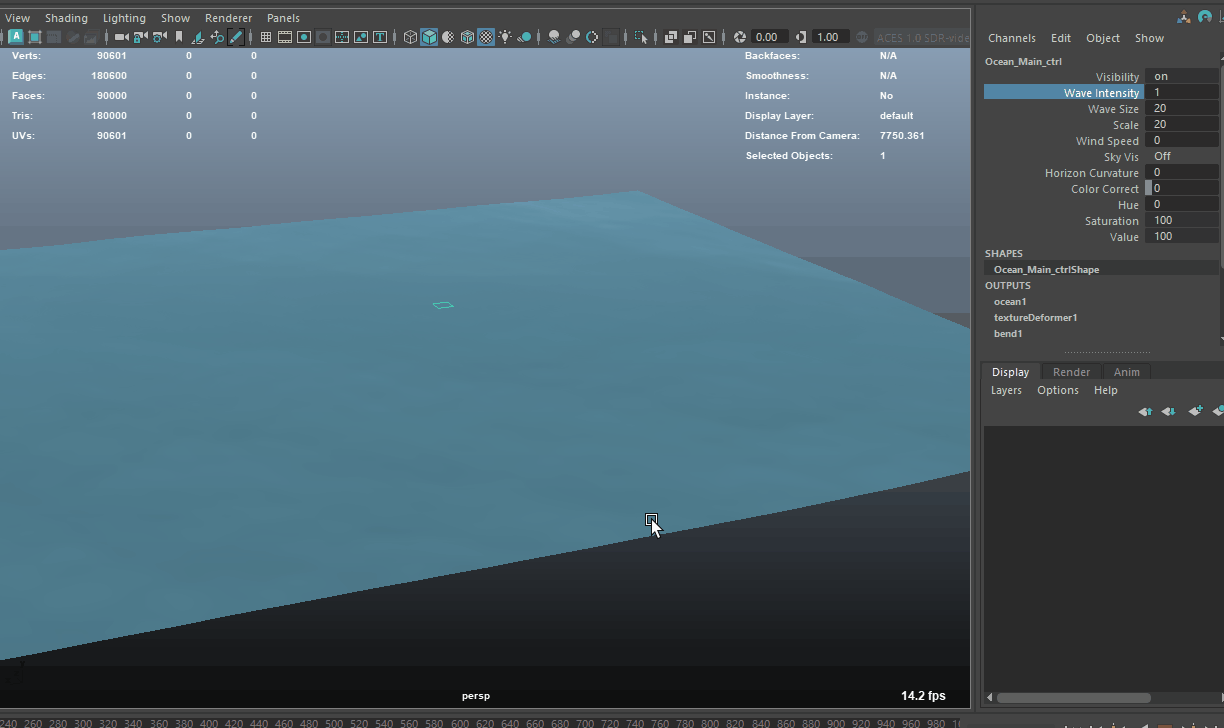The image size is (1224, 728).
Task: Expand the textureDeformer1 output node
Action: (x=1035, y=318)
